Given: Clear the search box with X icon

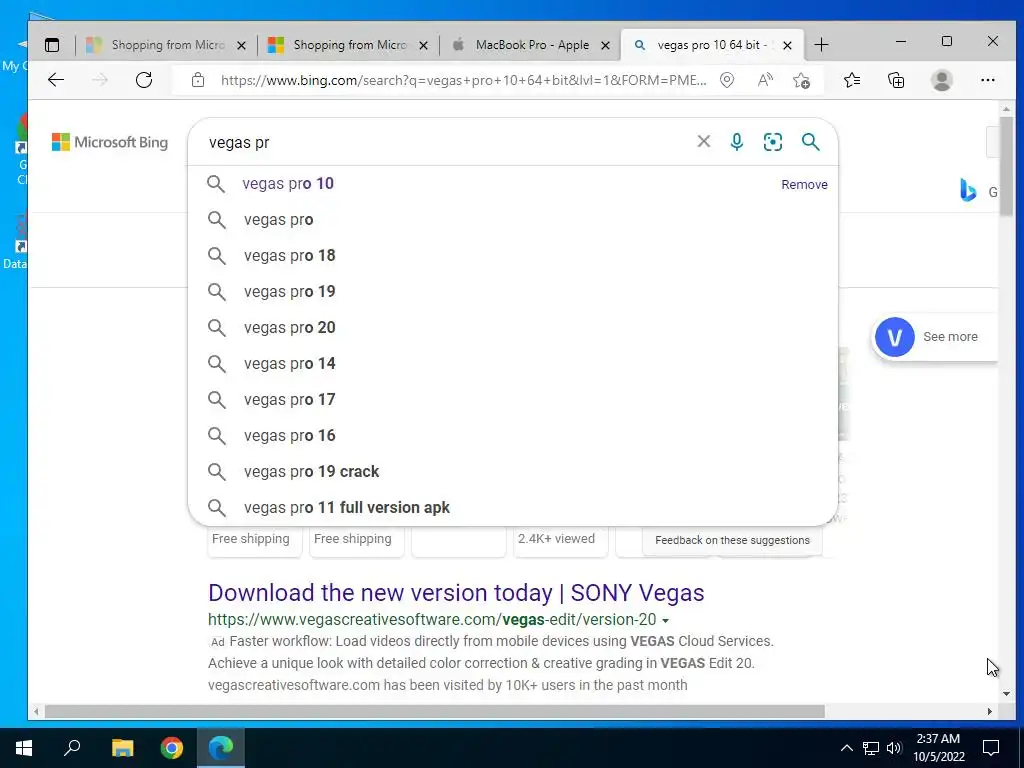Looking at the screenshot, I should (703, 142).
